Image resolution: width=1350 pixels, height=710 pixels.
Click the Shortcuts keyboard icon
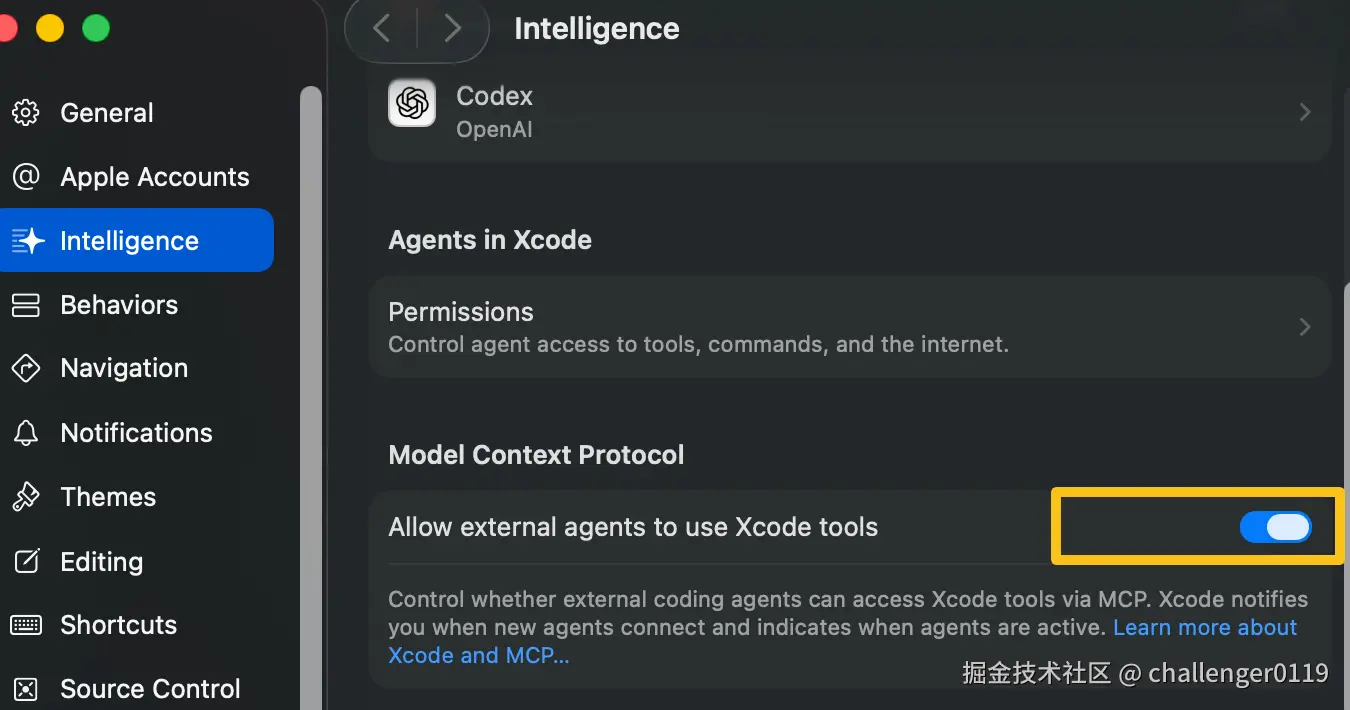[x=26, y=625]
